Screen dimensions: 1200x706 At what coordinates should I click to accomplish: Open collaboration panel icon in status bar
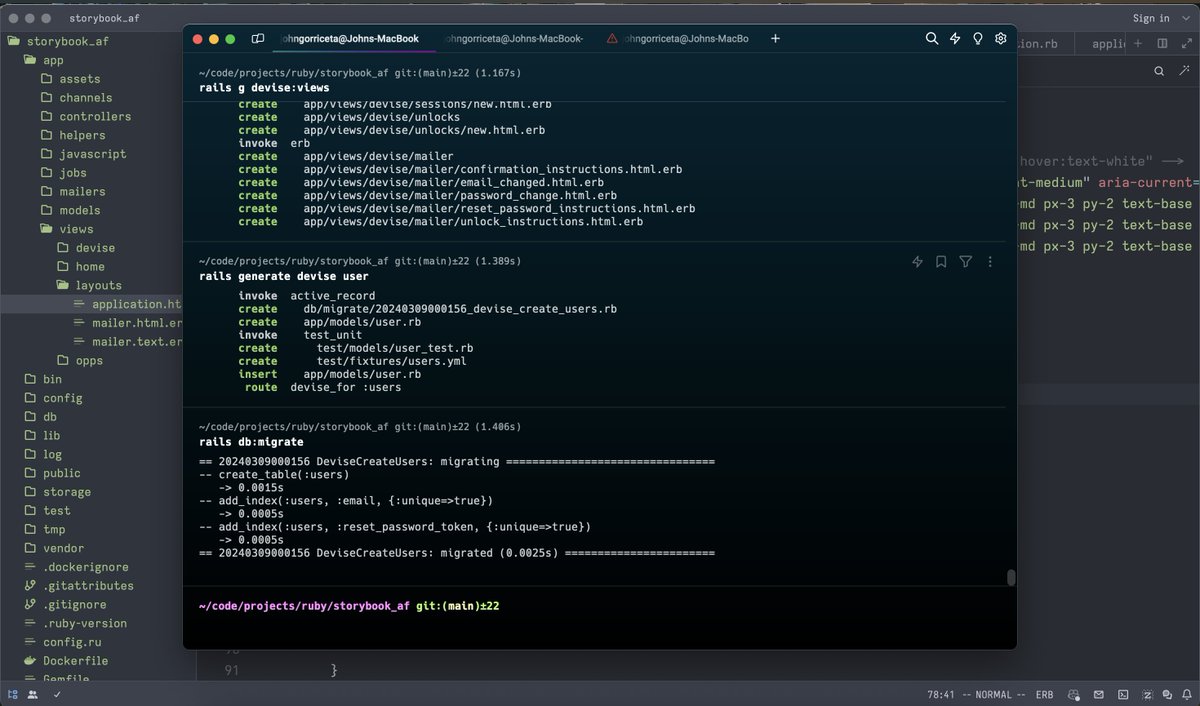tap(34, 694)
